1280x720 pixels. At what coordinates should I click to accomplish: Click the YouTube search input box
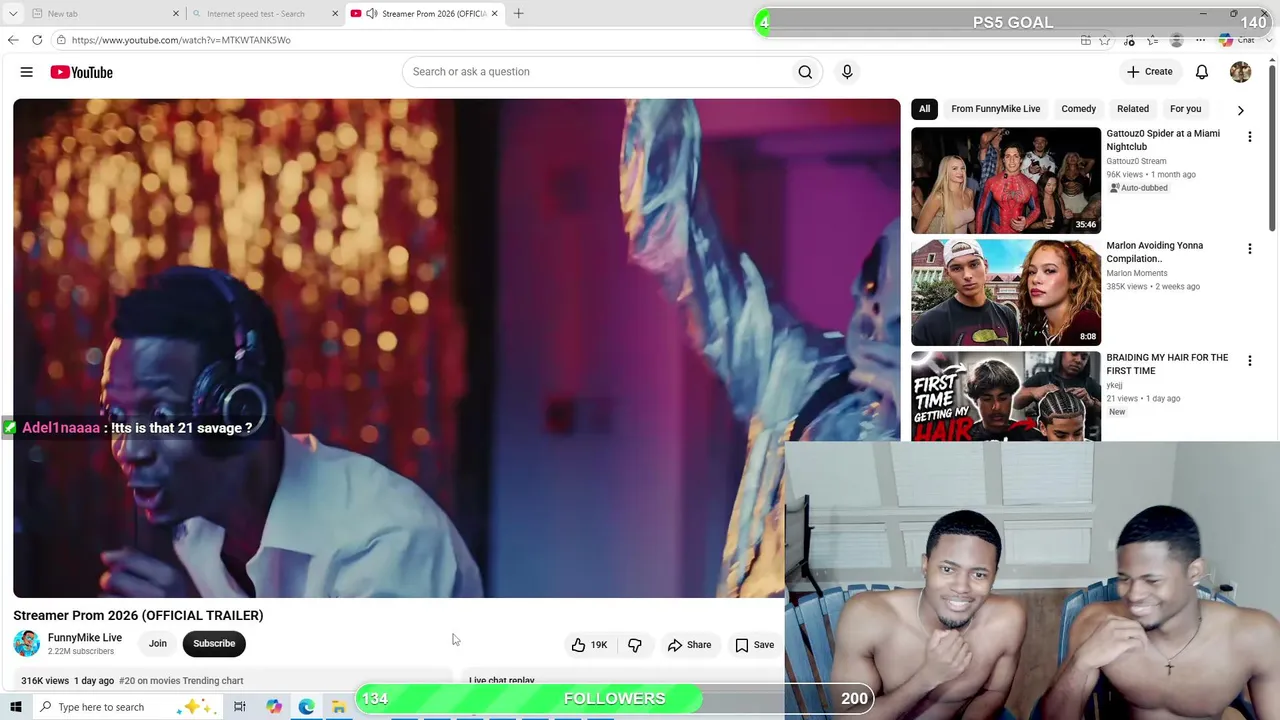click(596, 72)
